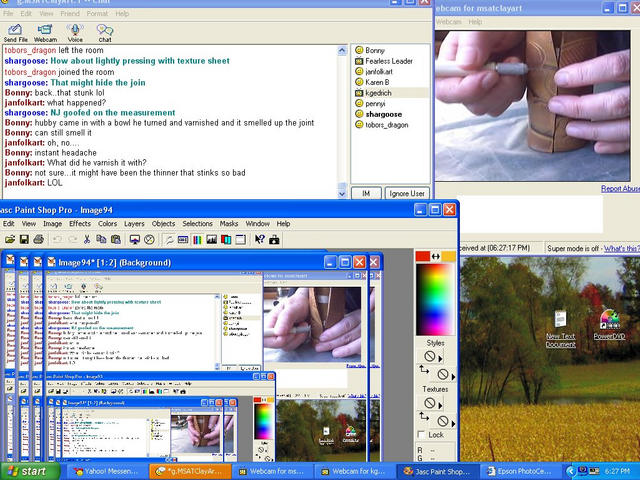This screenshot has height=480, width=640.
Task: Open the Objects menu
Action: tap(163, 224)
